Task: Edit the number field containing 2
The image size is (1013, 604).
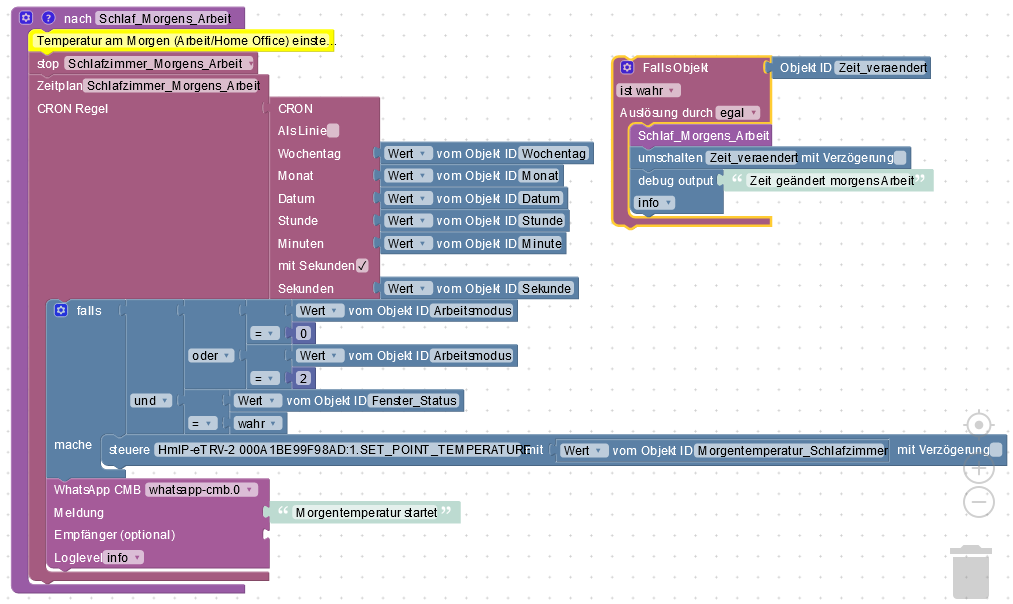Action: pyautogui.click(x=303, y=379)
